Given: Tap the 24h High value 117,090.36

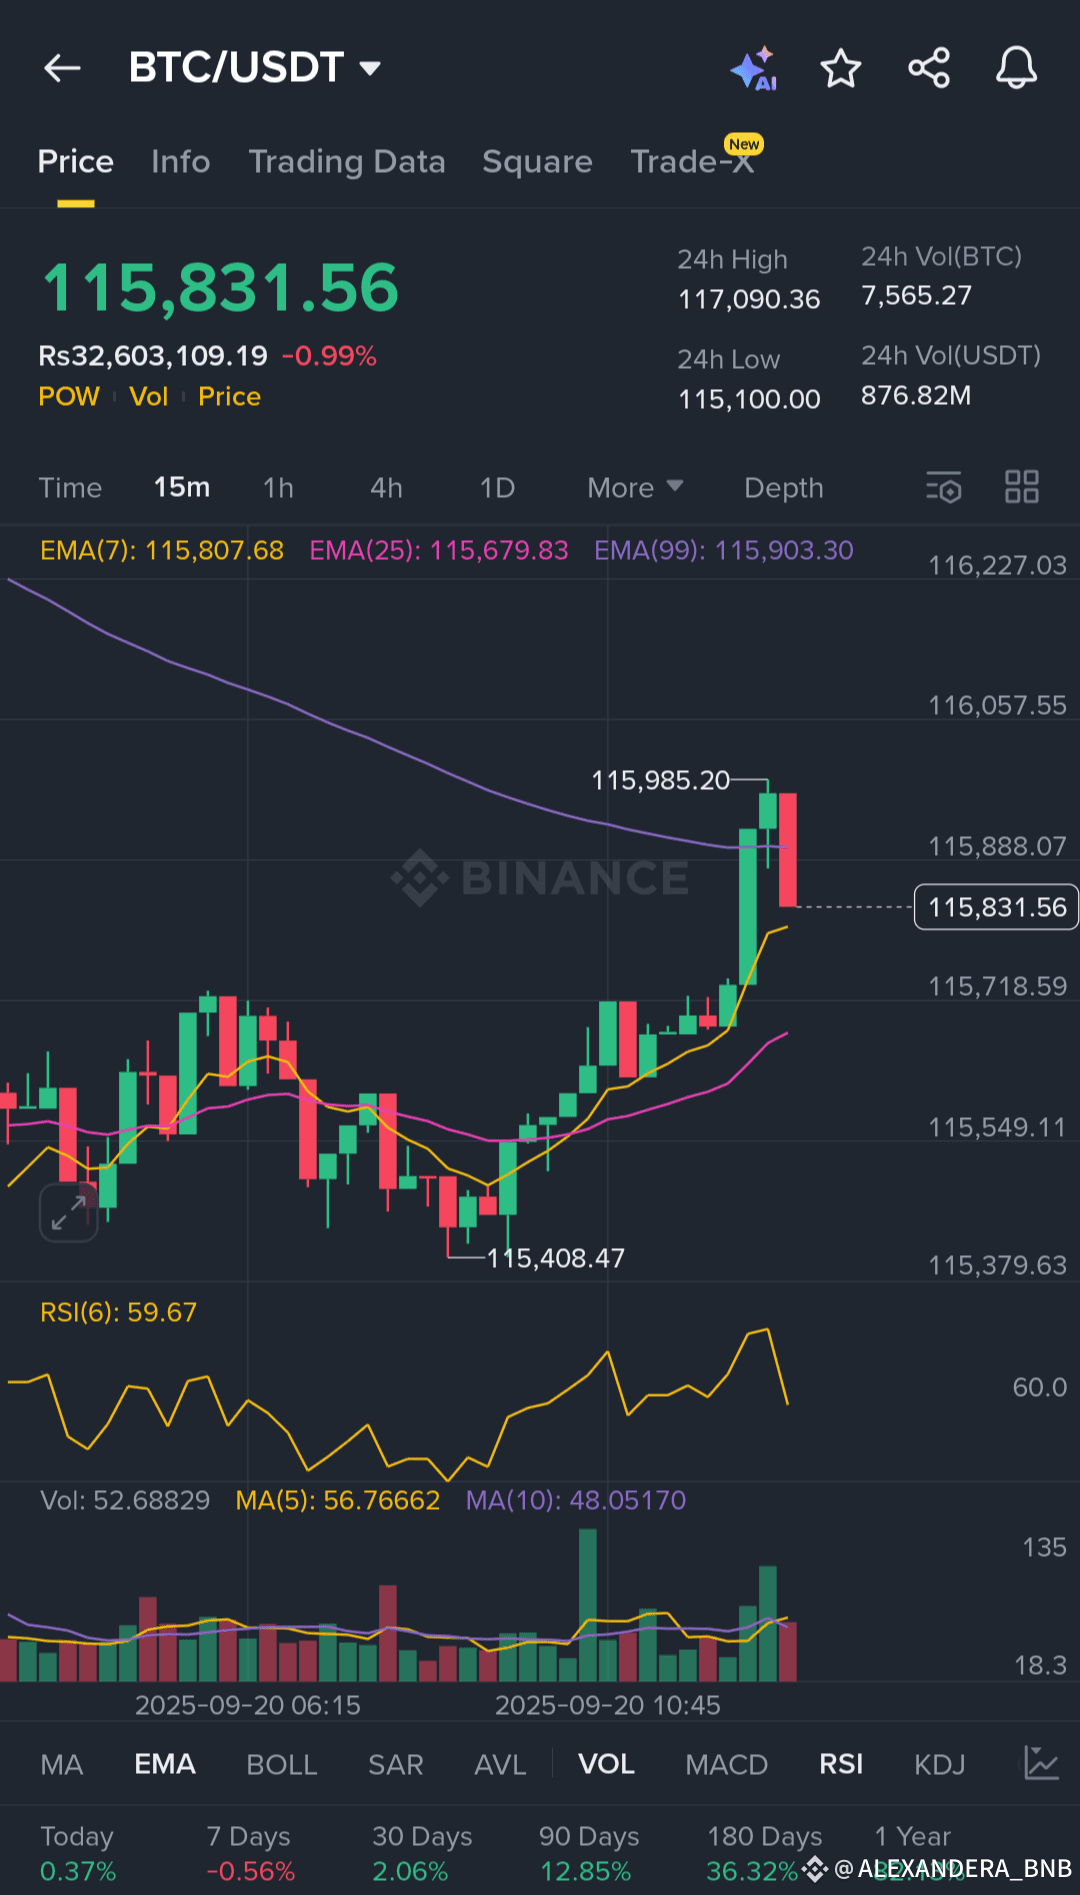Looking at the screenshot, I should coord(749,300).
